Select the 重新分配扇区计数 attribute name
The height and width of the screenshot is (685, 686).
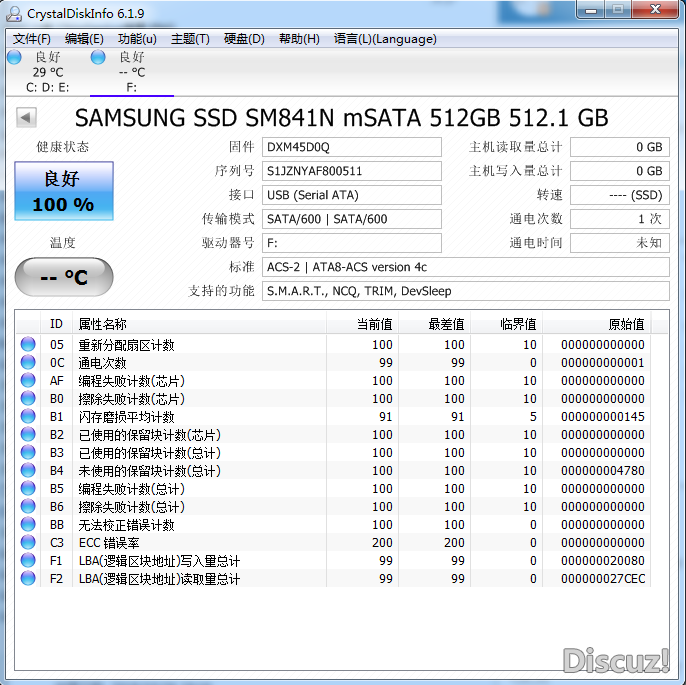tap(126, 345)
